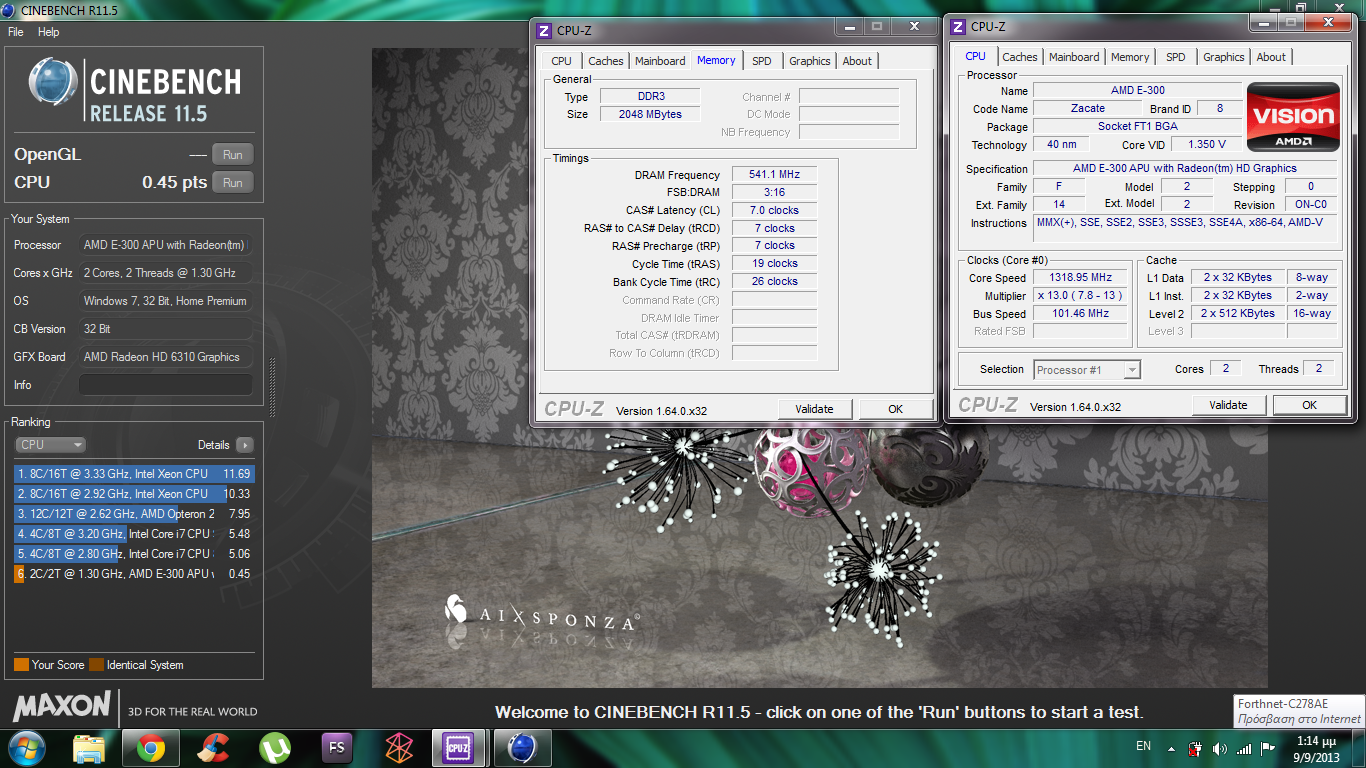1366x768 pixels.
Task: Switch to About tab in Memory CPU-Z window
Action: (857, 61)
